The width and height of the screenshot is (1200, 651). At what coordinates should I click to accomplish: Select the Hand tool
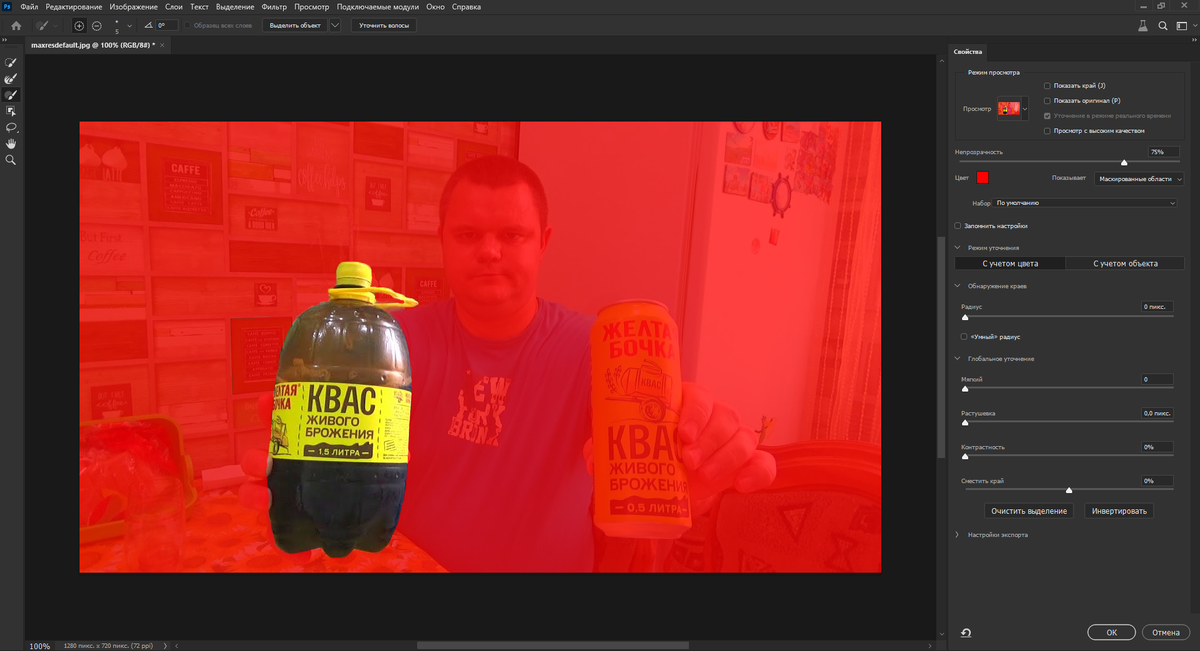(11, 143)
